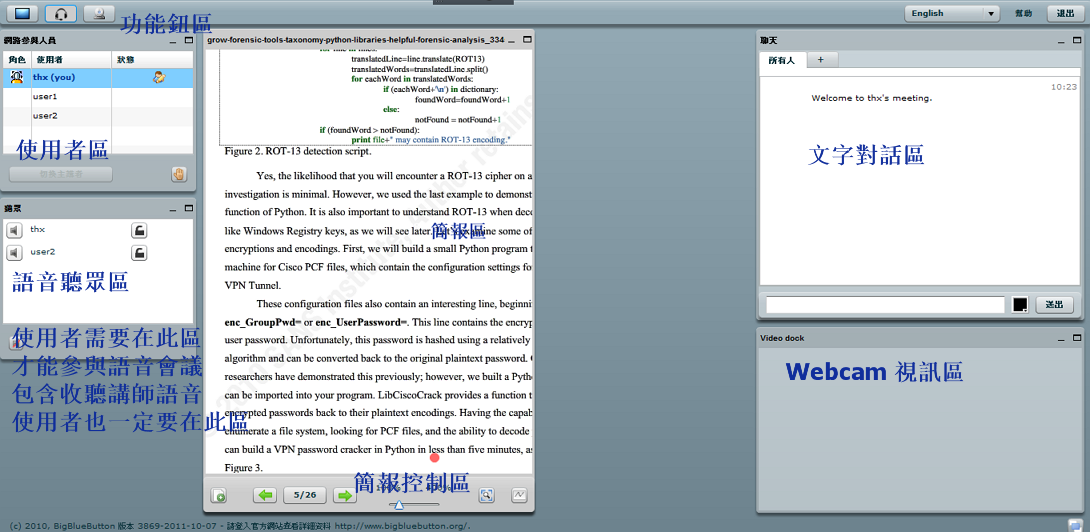The width and height of the screenshot is (1090, 532).
Task: Click the 10:23 chat timestamp
Action: pos(1064,87)
